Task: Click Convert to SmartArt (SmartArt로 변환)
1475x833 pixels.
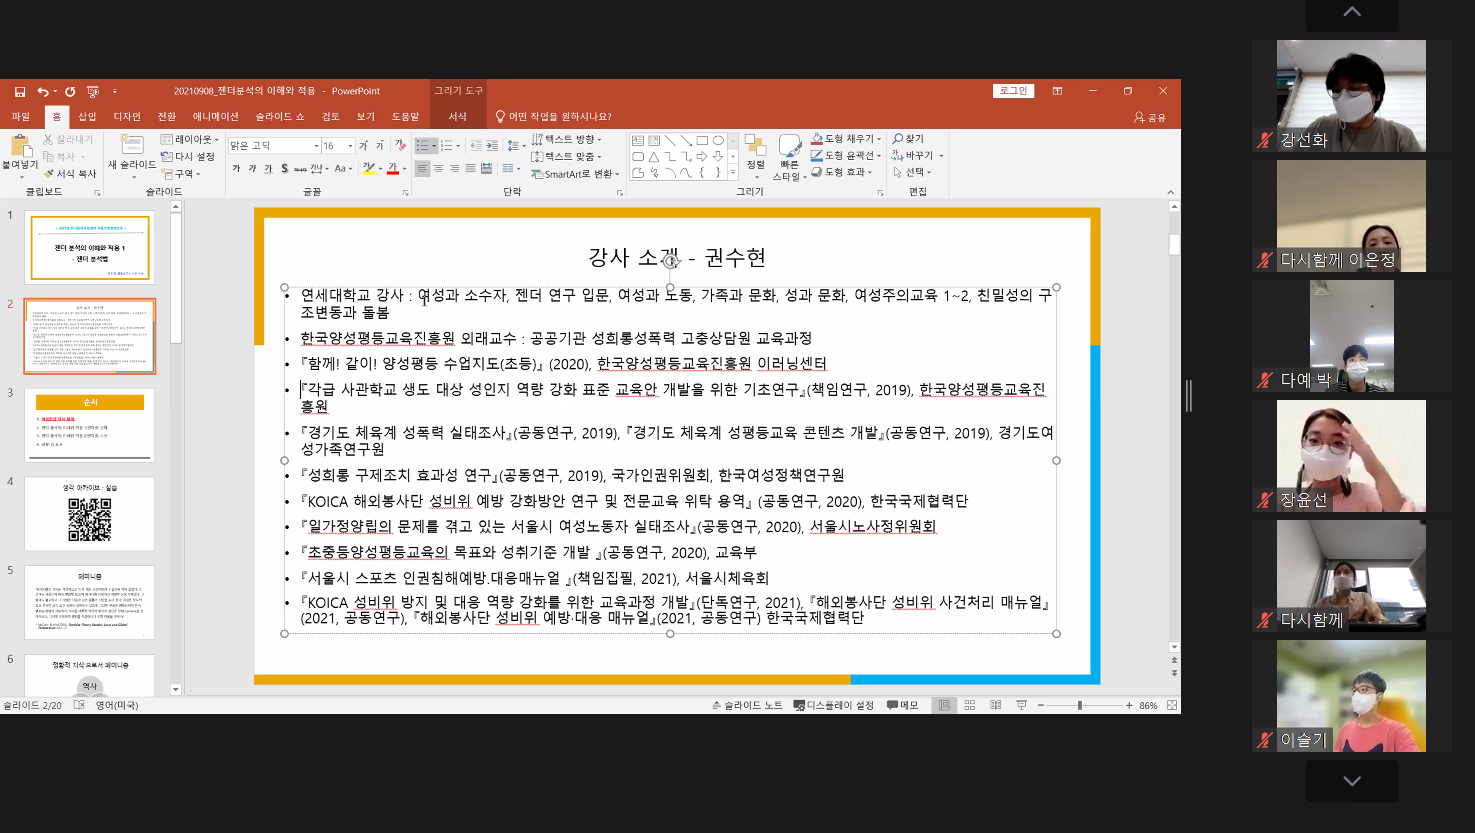Action: pyautogui.click(x=575, y=174)
